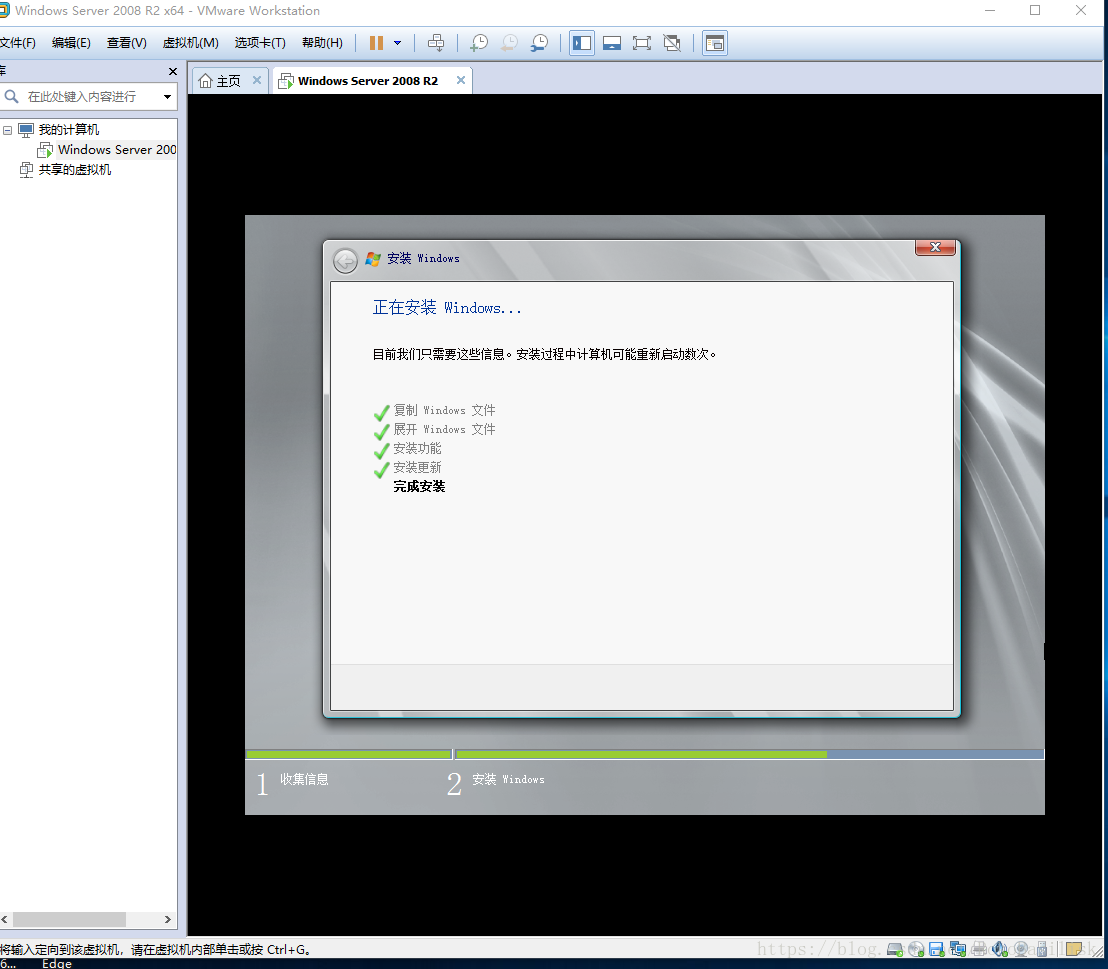The width and height of the screenshot is (1108, 969).
Task: Open the snapshot manager
Action: tap(539, 43)
